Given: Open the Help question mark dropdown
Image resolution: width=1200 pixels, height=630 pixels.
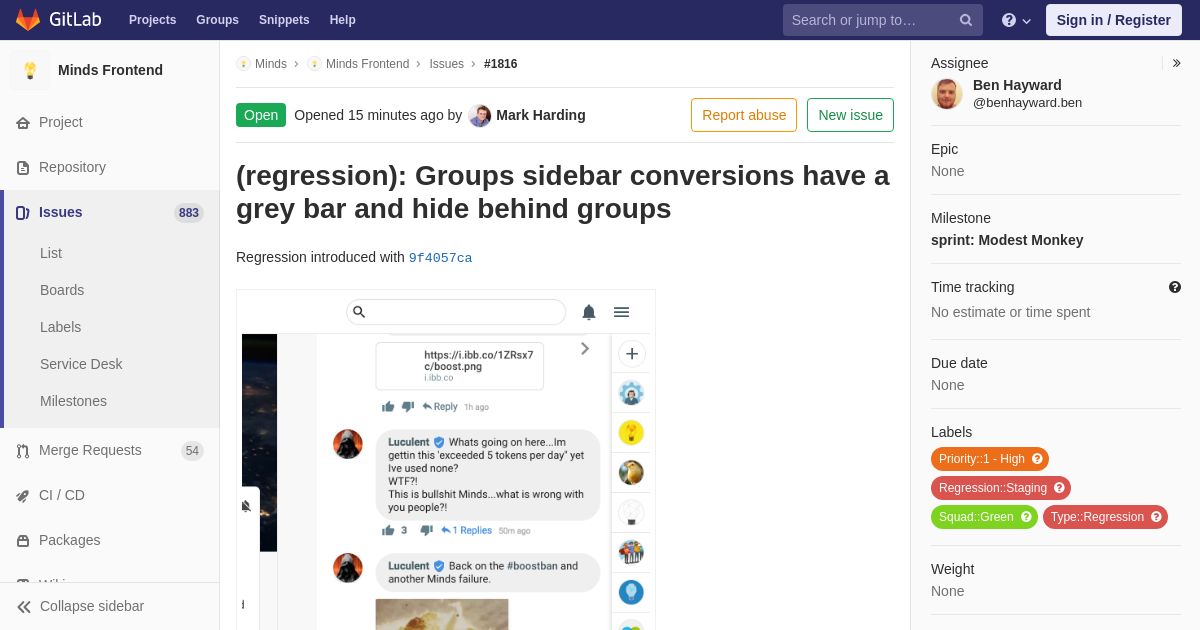Looking at the screenshot, I should pos(1016,20).
